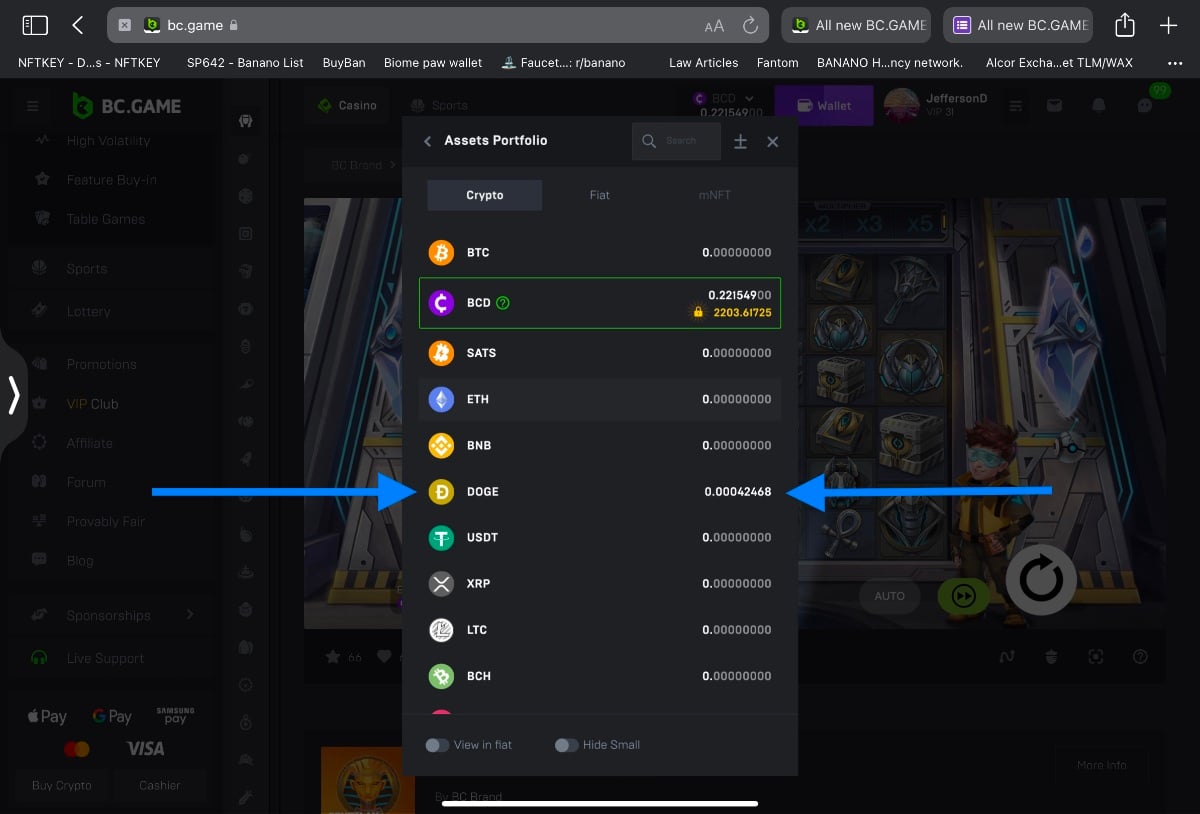Open bookmarks overflow three-dot menu
The image size is (1200, 814).
pyautogui.click(x=1174, y=62)
